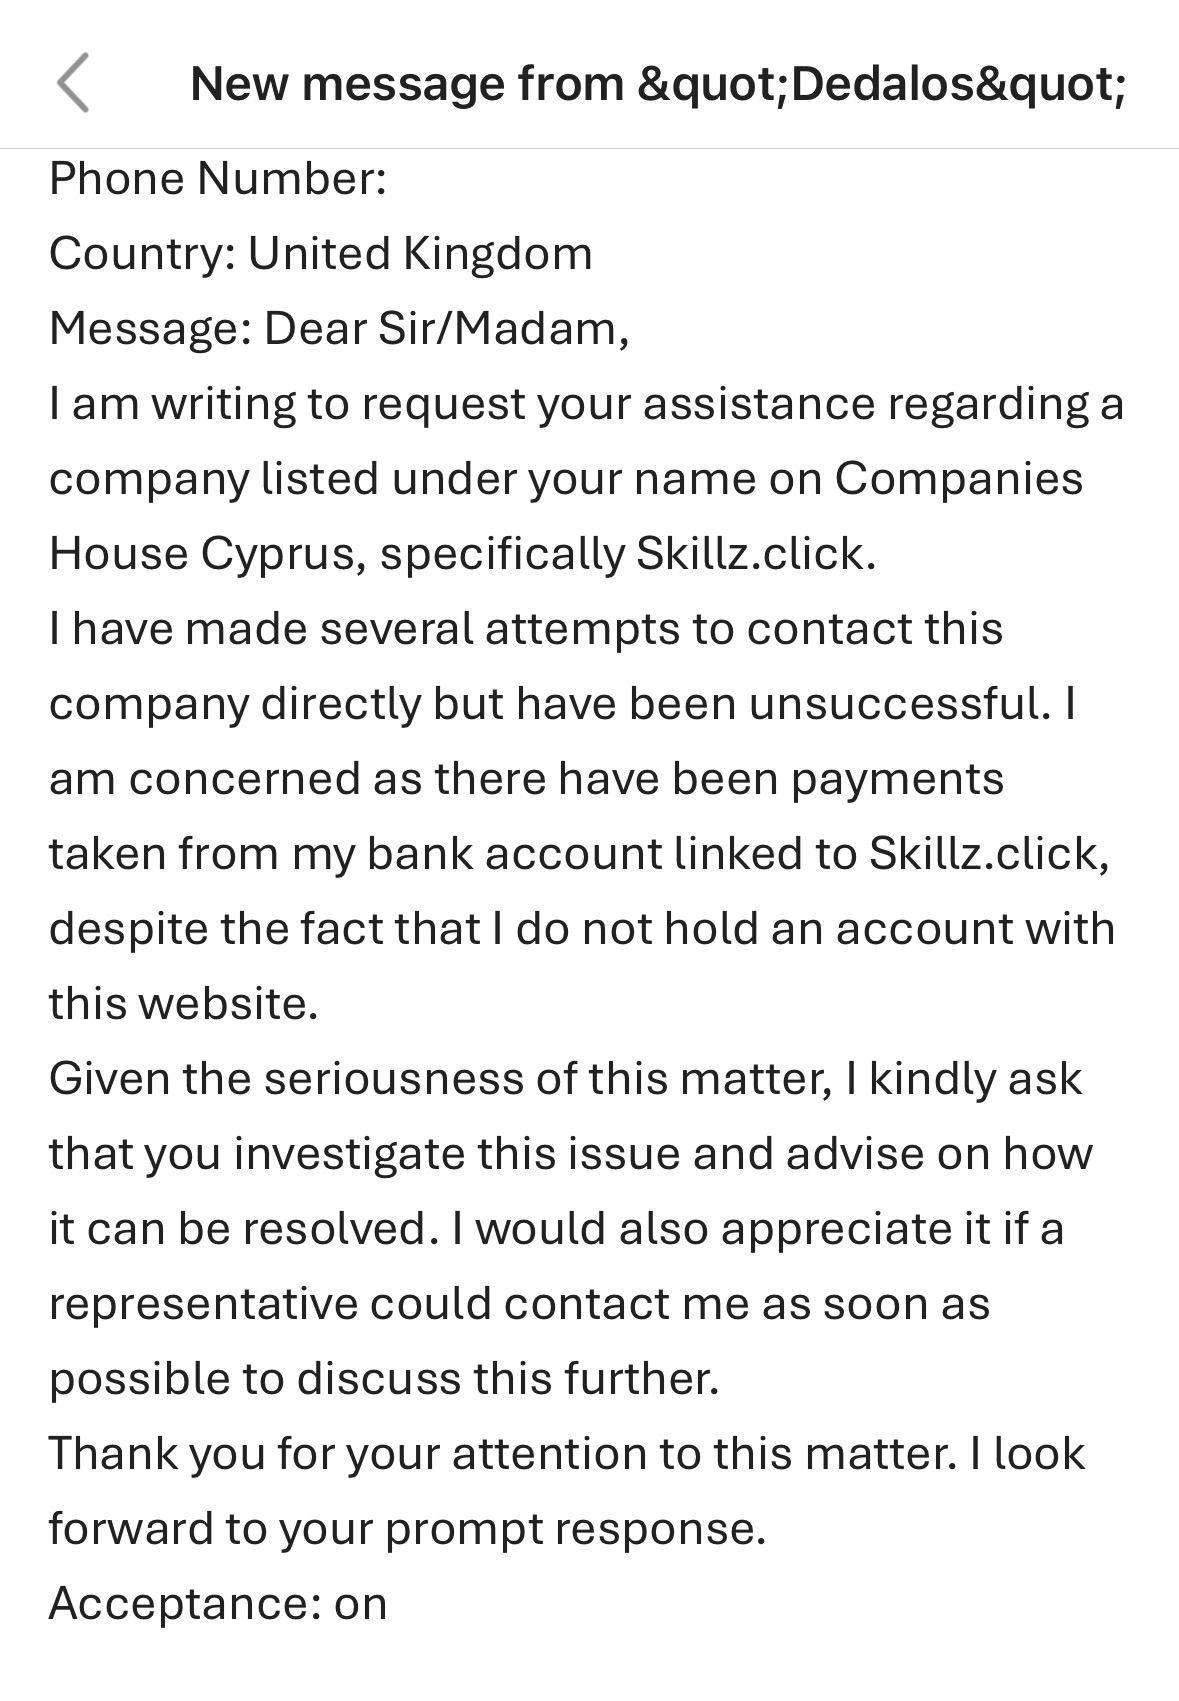This screenshot has width=1179, height=1701.
Task: Tap the 'possible to discuss this further.' line
Action: [x=385, y=1379]
